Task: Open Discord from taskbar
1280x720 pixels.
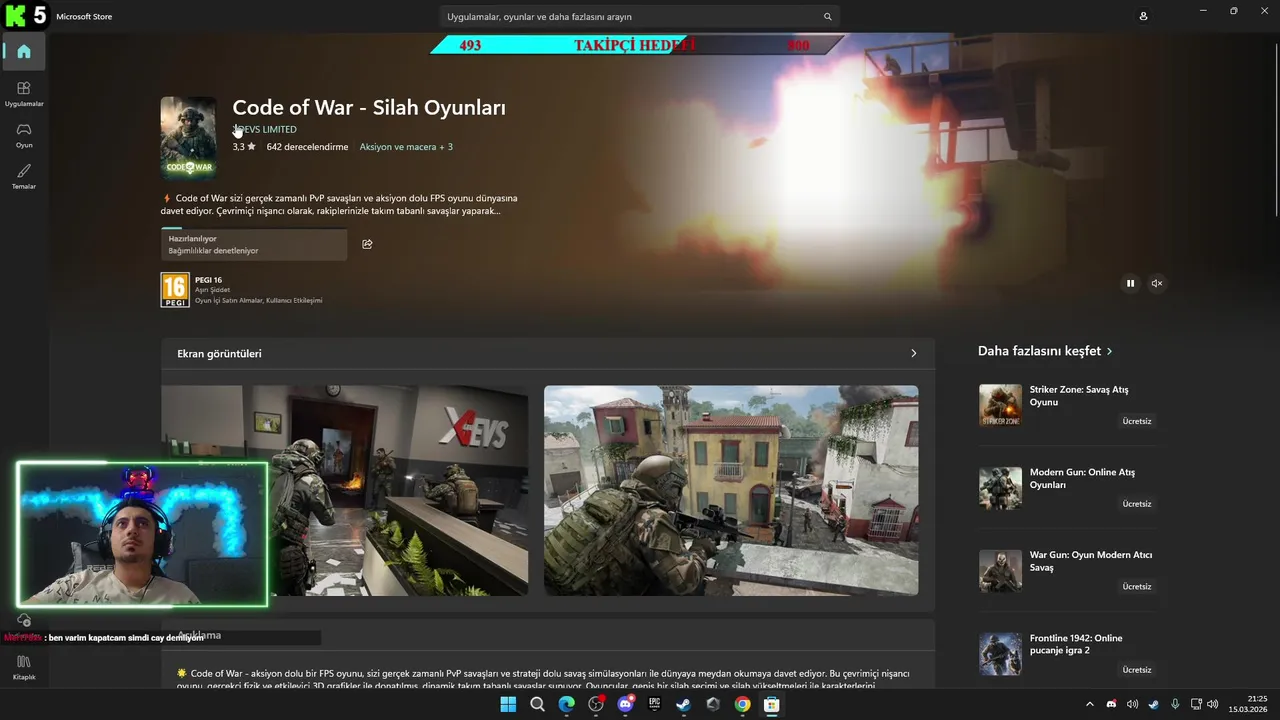Action: [x=626, y=704]
